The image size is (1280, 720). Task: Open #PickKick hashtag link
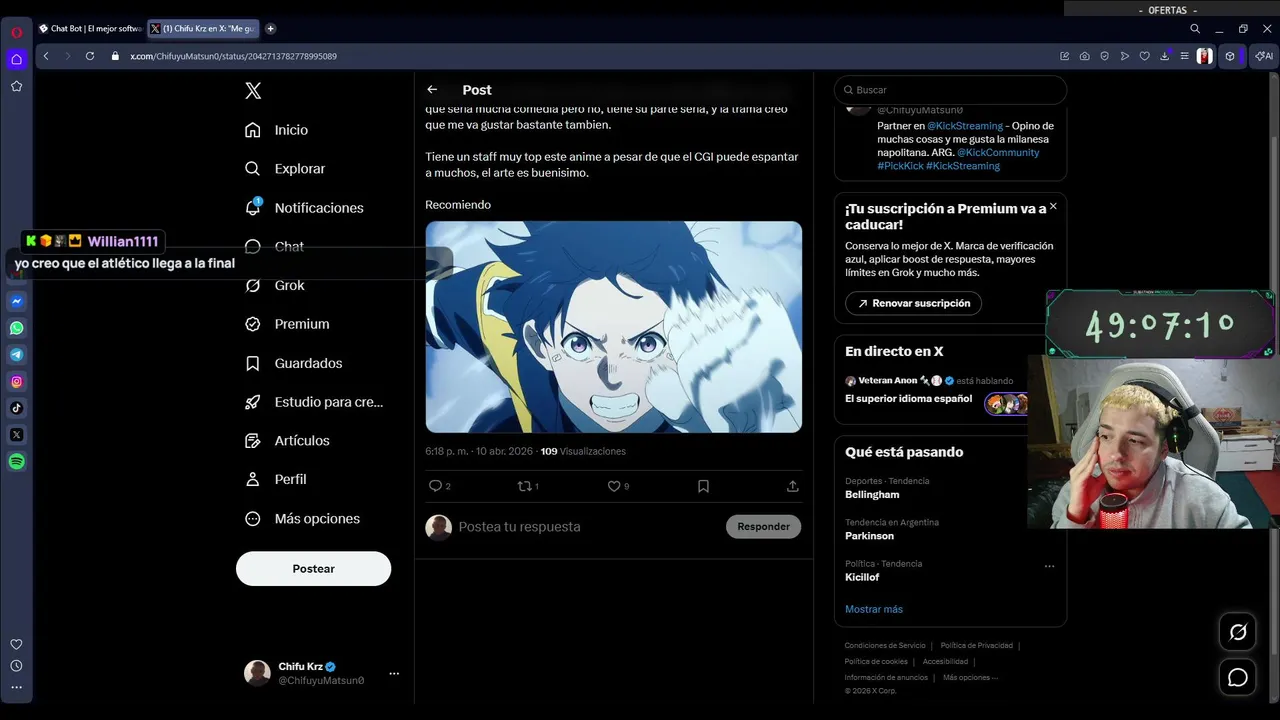(x=900, y=166)
